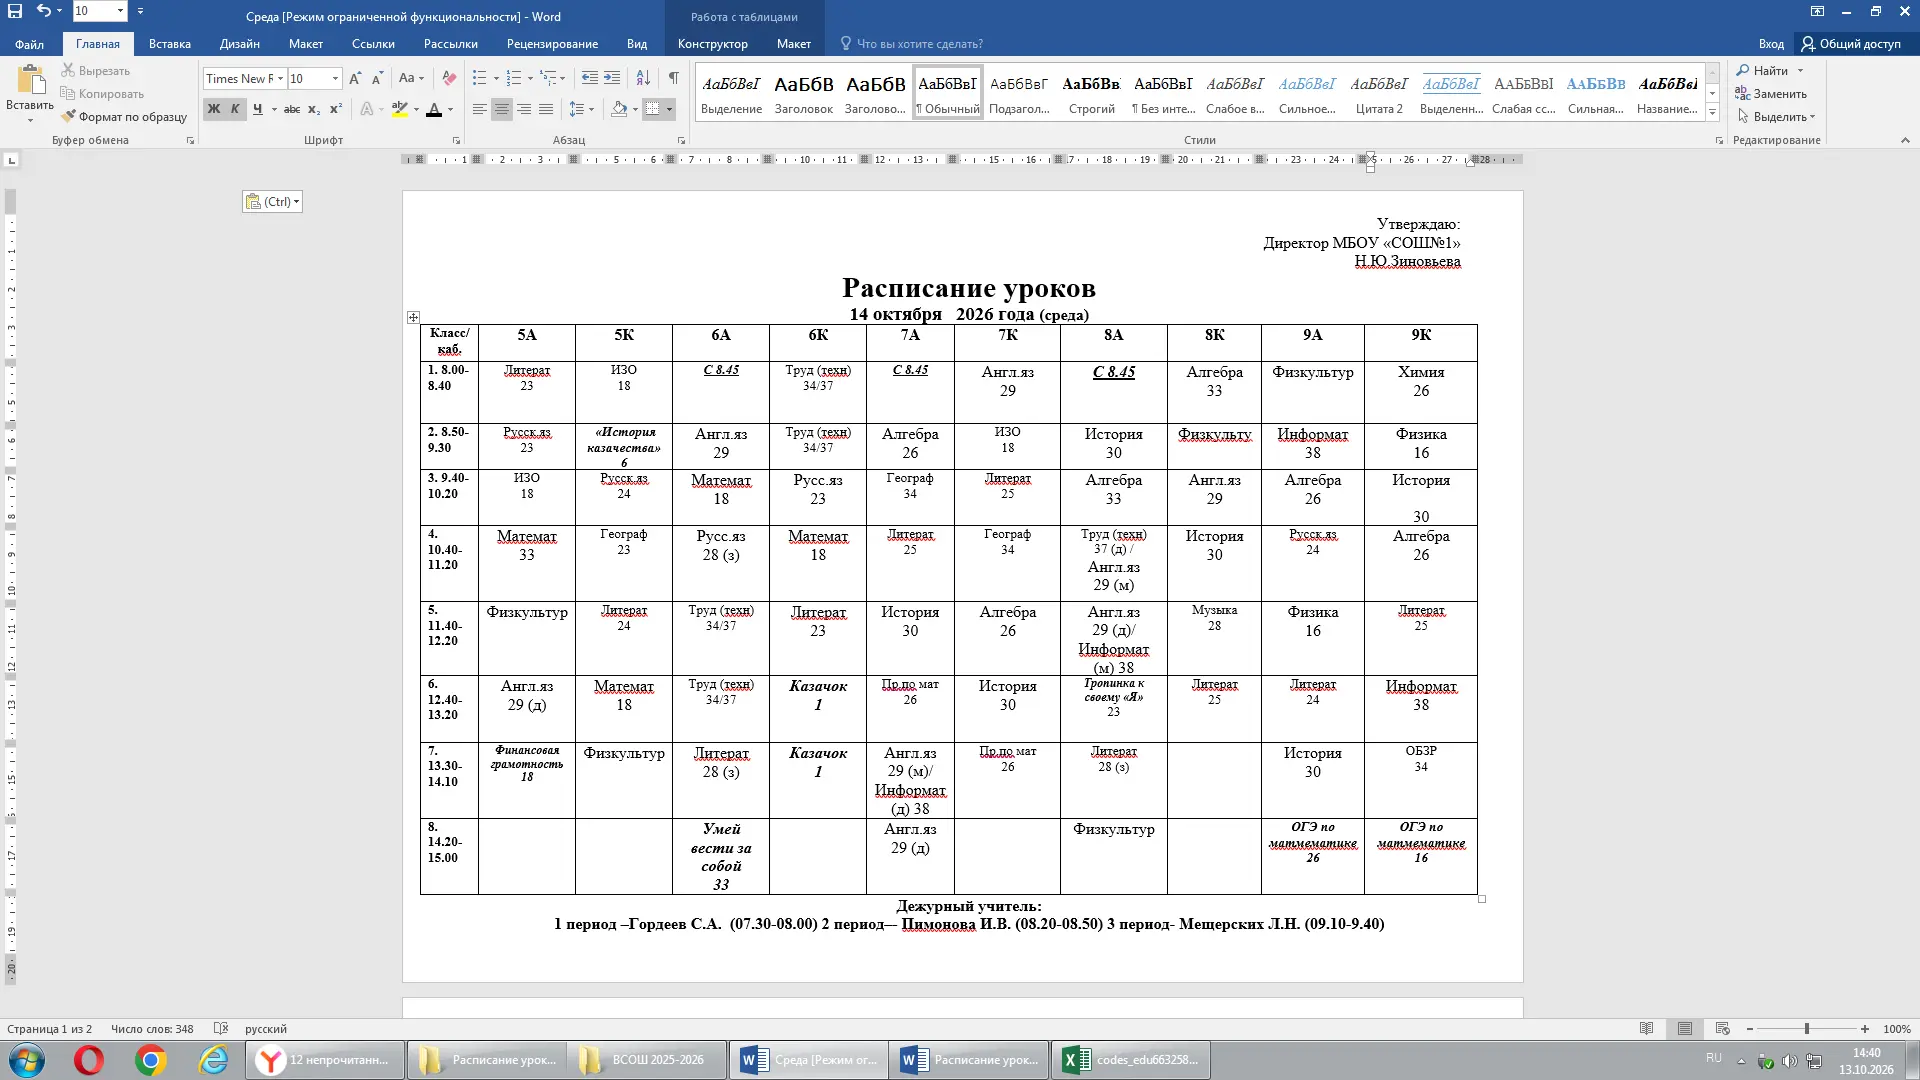Click the bullets list icon
This screenshot has width=1920, height=1080.
tap(479, 79)
